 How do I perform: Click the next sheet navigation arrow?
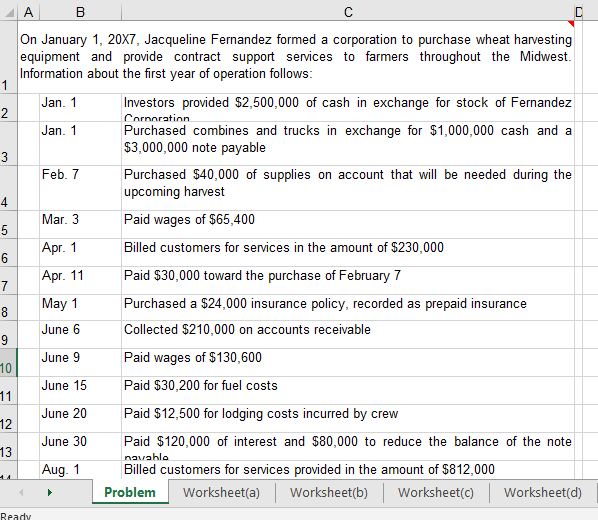pos(50,493)
